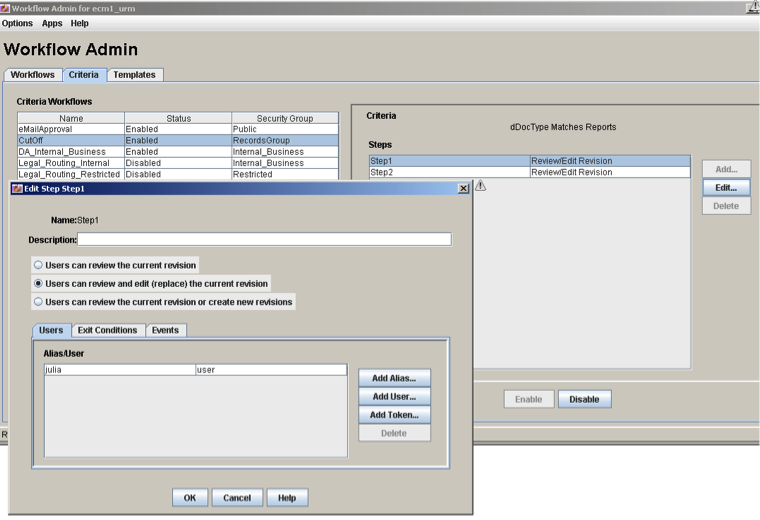Screen dimensions: 760x520
Task: Open the Help menu
Action: tap(79, 23)
